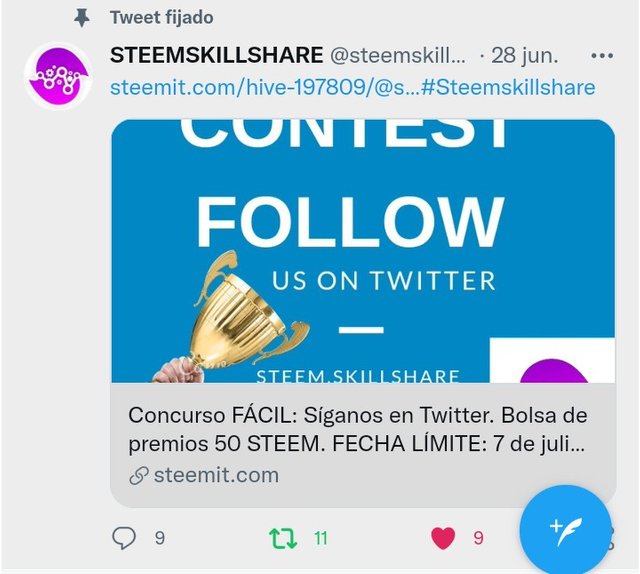640x574 pixels.
Task: Open the tweet via 28 jun. timestamp
Action: [524, 56]
